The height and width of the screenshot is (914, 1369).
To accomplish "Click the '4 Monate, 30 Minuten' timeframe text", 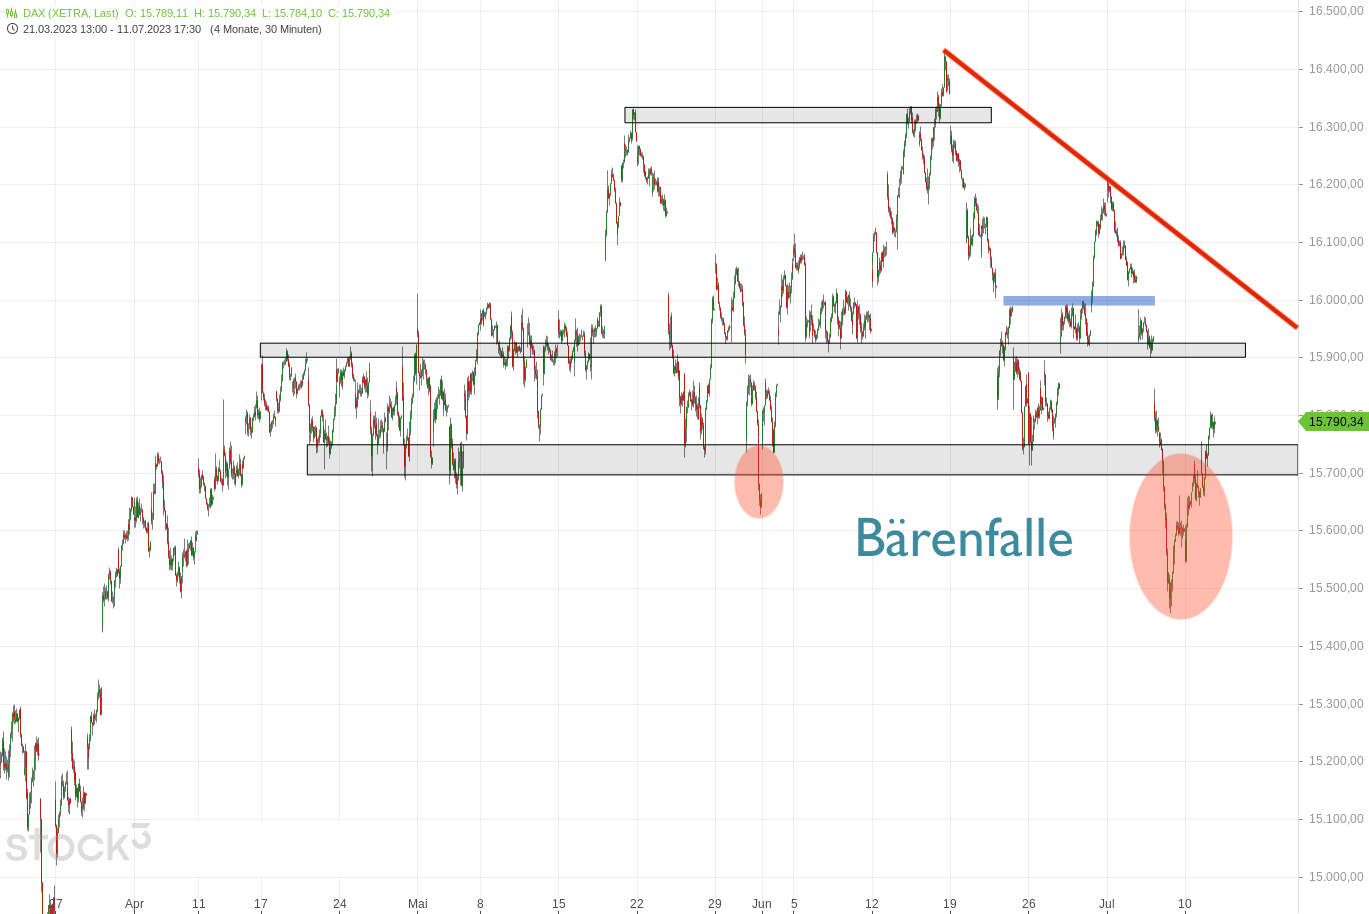I will pyautogui.click(x=266, y=29).
